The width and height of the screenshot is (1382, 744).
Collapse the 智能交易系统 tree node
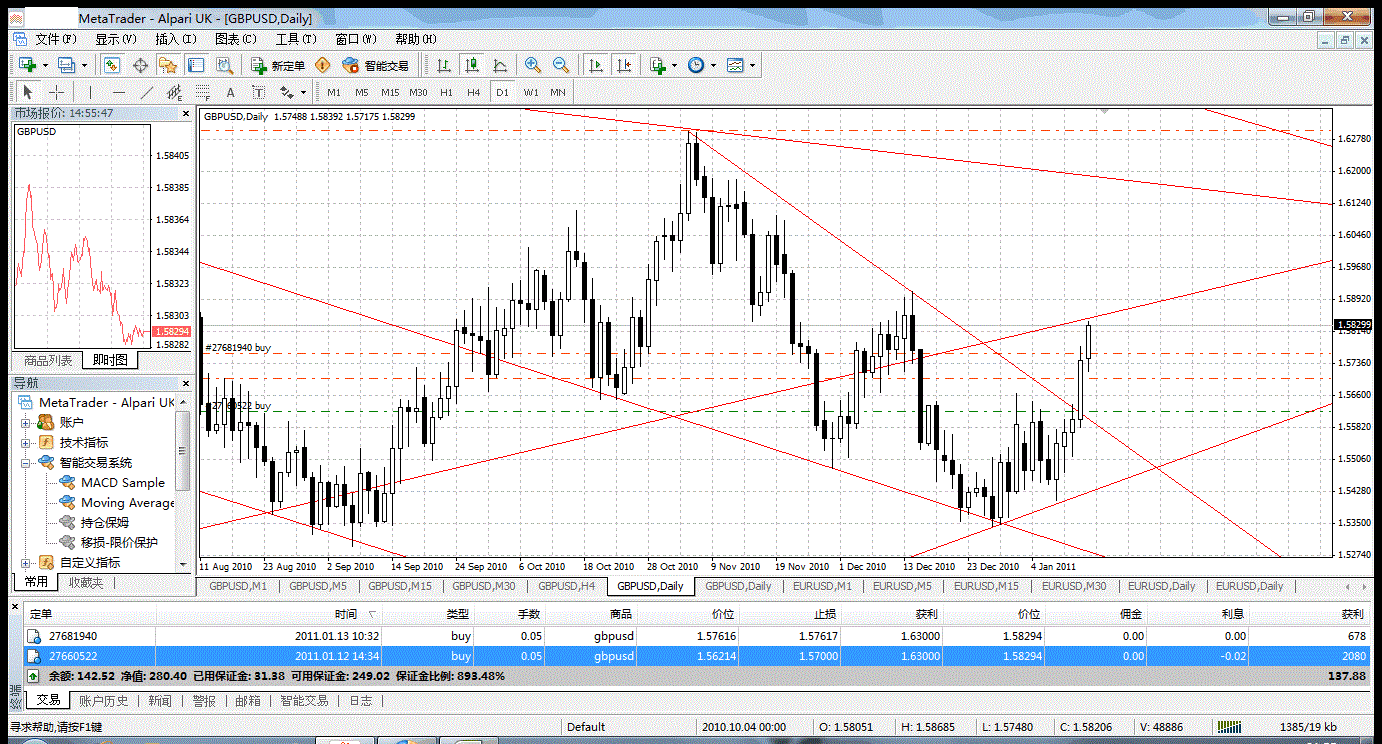pyautogui.click(x=25, y=463)
